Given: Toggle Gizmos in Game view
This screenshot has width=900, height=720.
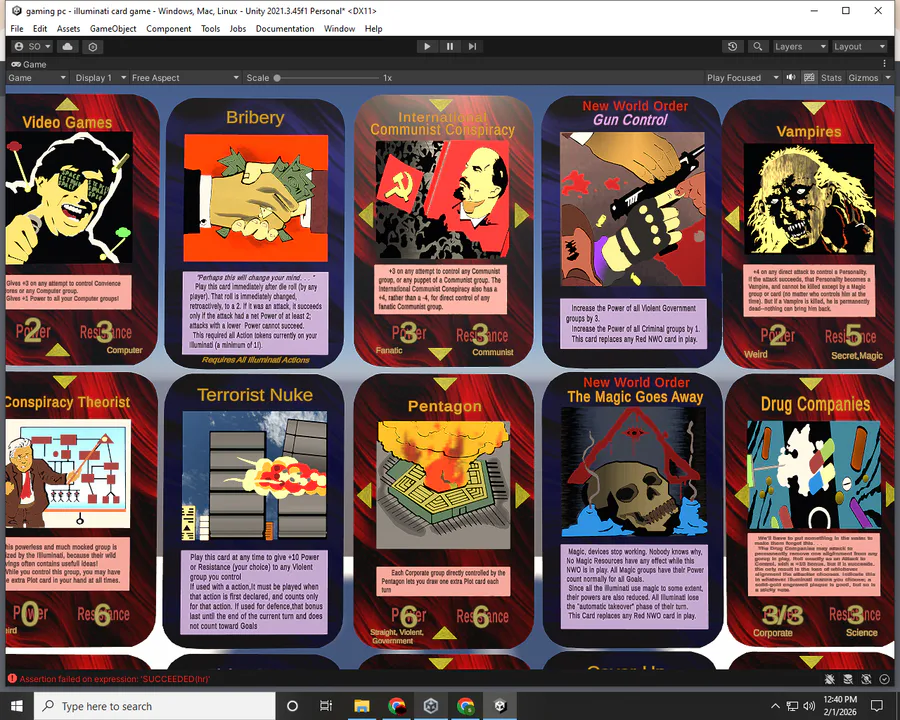Looking at the screenshot, I should pos(863,78).
